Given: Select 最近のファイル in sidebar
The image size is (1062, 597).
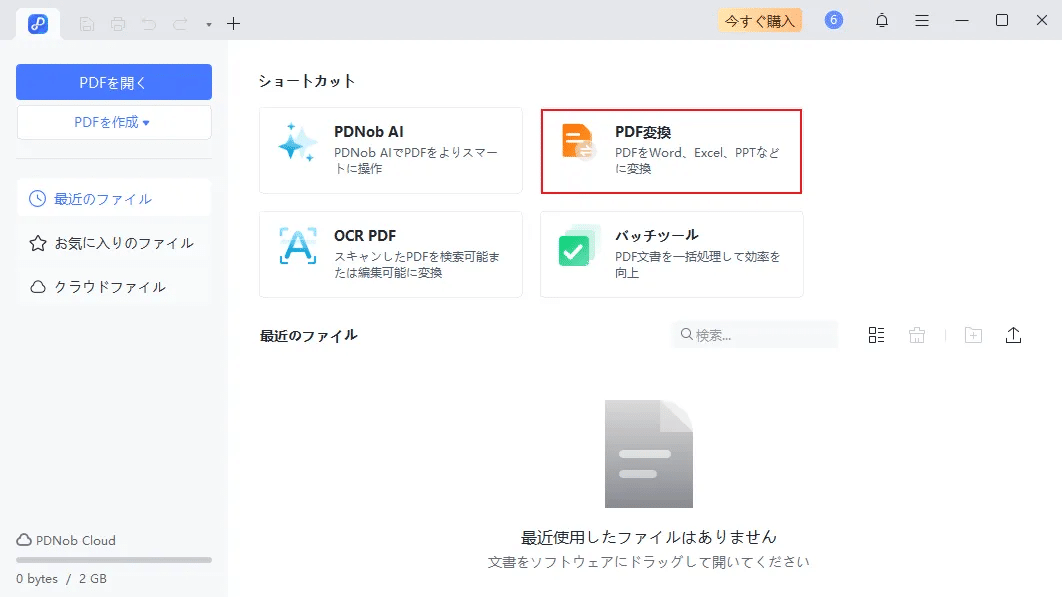Looking at the screenshot, I should click(114, 199).
